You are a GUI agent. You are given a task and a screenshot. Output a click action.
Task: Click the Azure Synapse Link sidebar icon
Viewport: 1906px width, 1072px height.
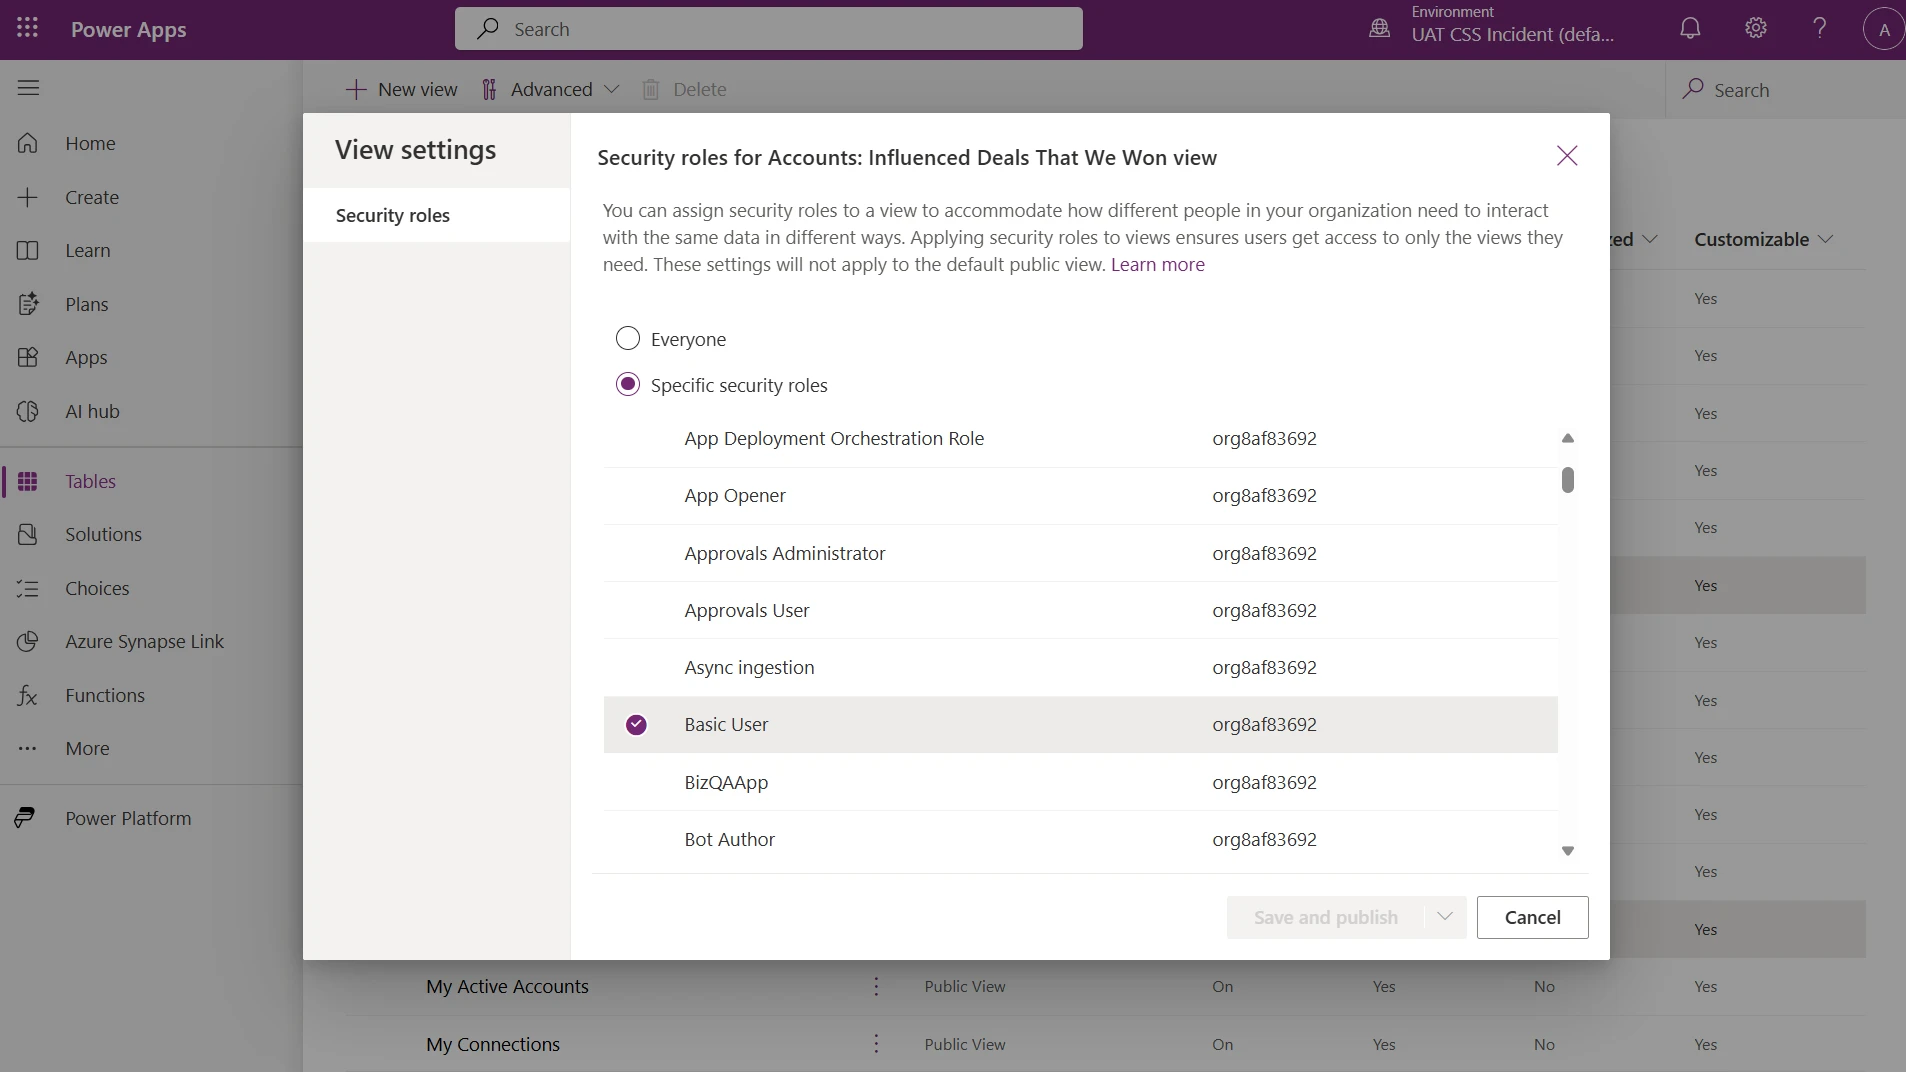pos(28,641)
